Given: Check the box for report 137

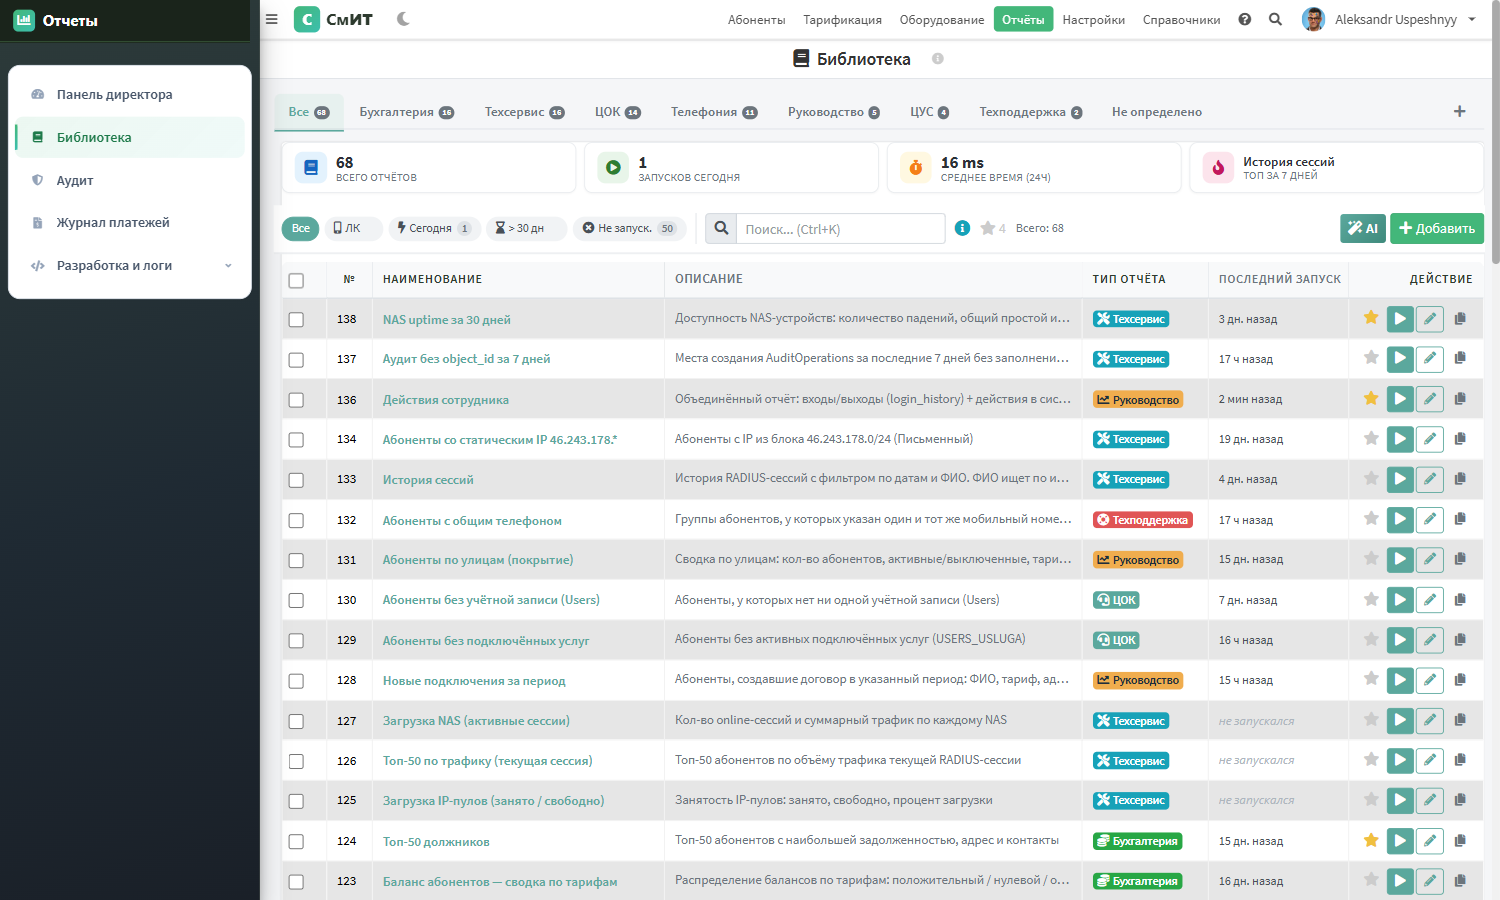Looking at the screenshot, I should (296, 360).
